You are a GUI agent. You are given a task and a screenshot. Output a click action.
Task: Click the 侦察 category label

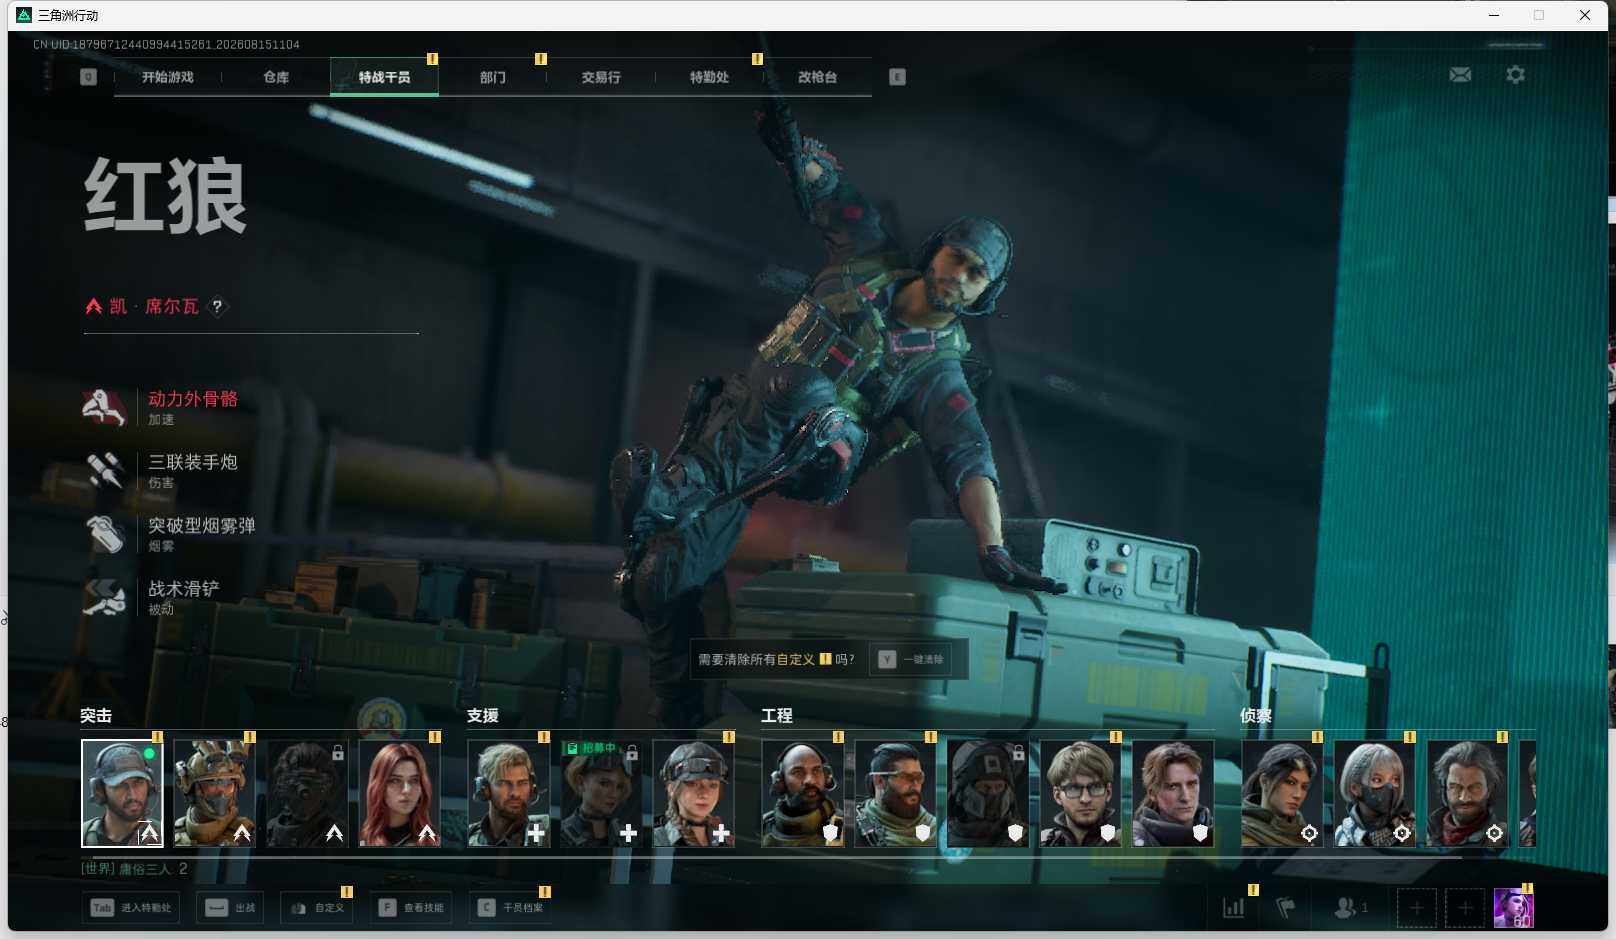click(x=1256, y=715)
